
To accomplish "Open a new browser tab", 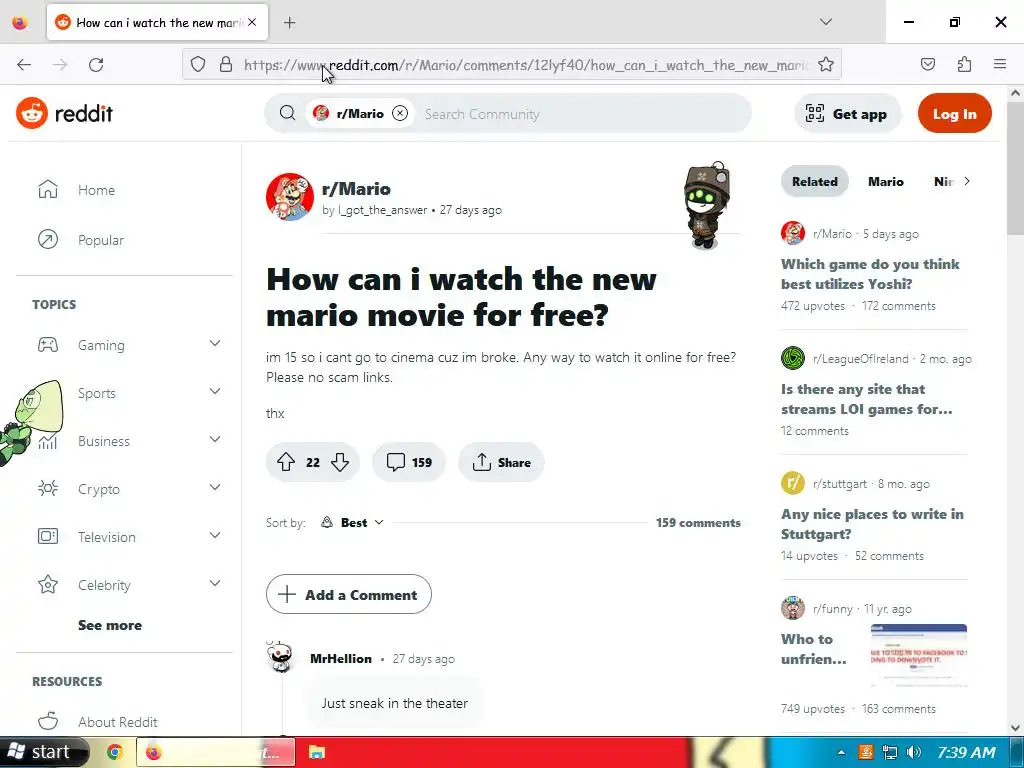I will point(289,23).
